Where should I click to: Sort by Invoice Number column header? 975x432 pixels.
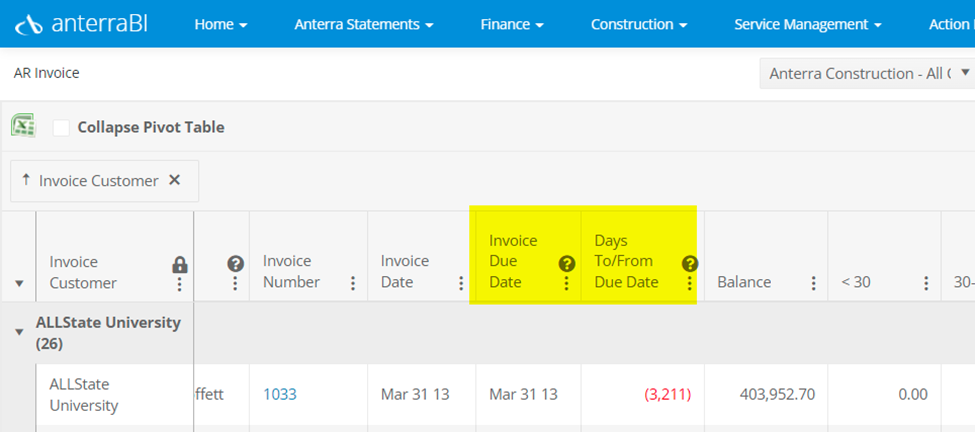(x=291, y=272)
